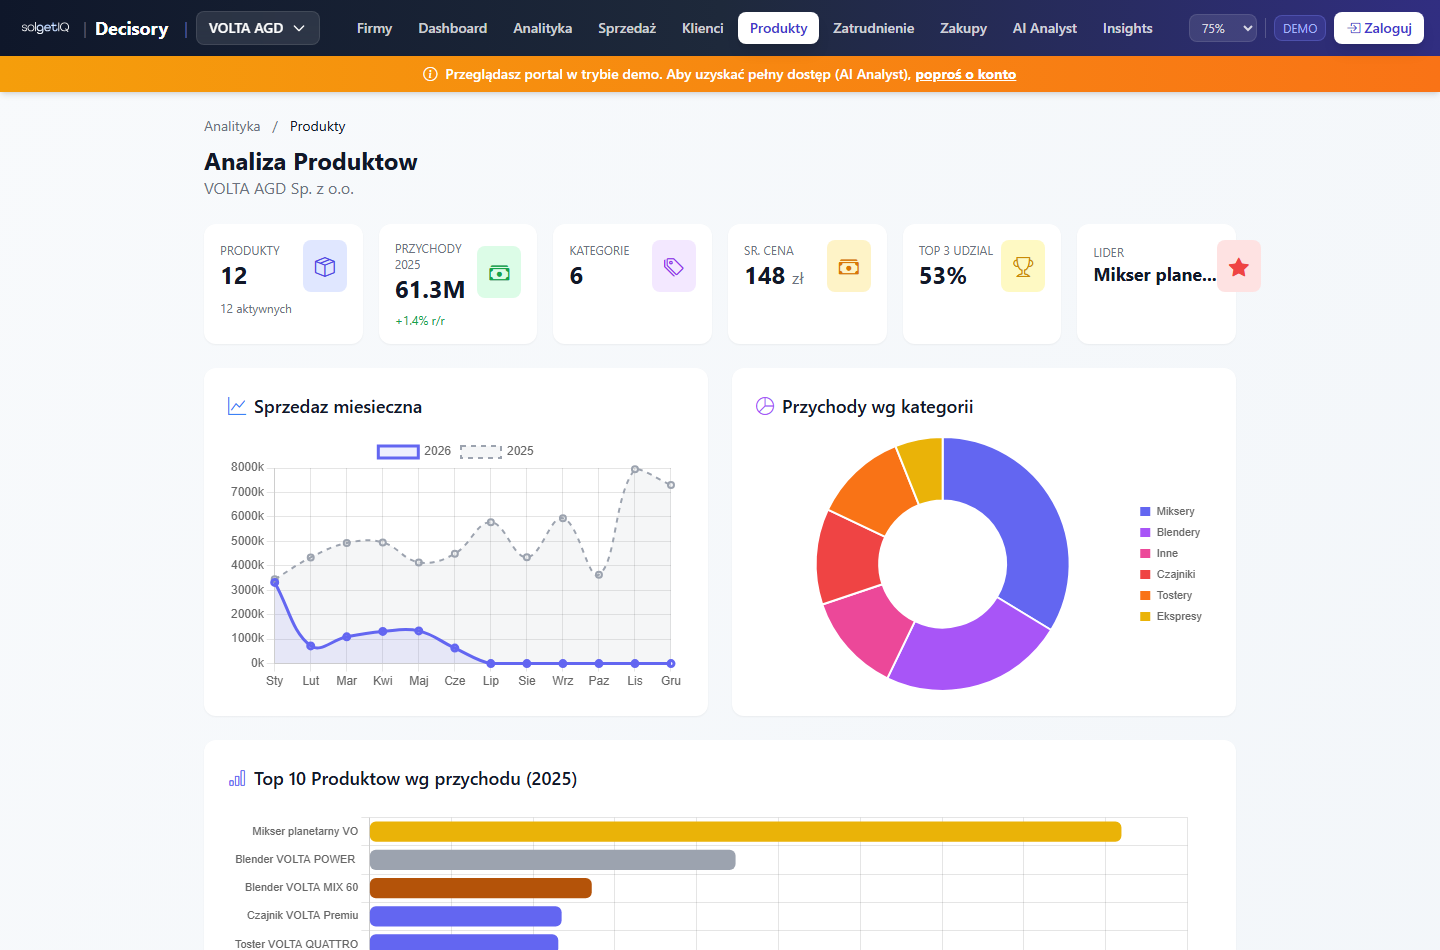Open AI Analyst from the navigation
This screenshot has width=1440, height=950.
[1045, 28]
